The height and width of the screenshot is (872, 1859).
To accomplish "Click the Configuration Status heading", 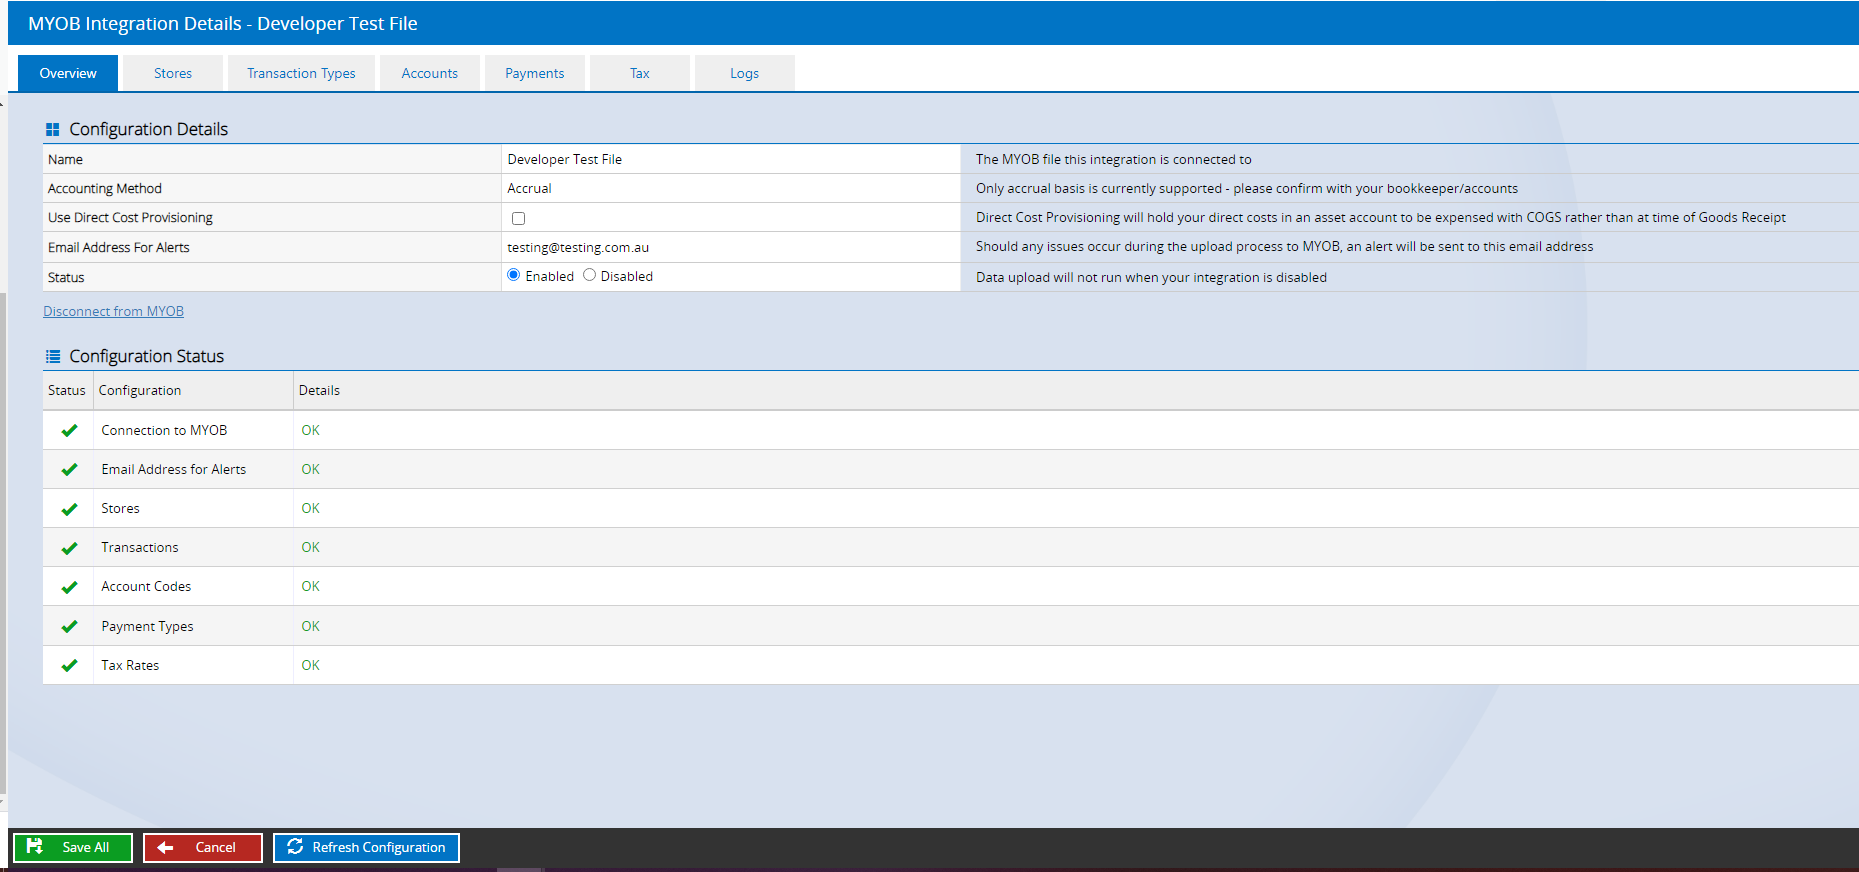I will [146, 356].
